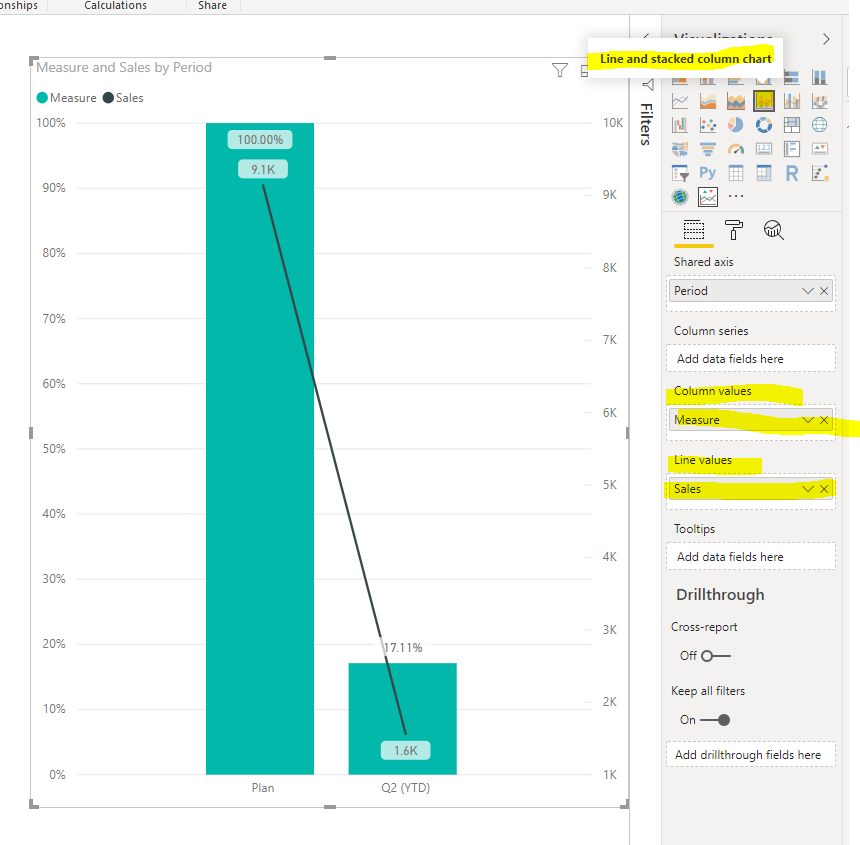
Task: Pick the Python visual (Py)
Action: point(708,173)
